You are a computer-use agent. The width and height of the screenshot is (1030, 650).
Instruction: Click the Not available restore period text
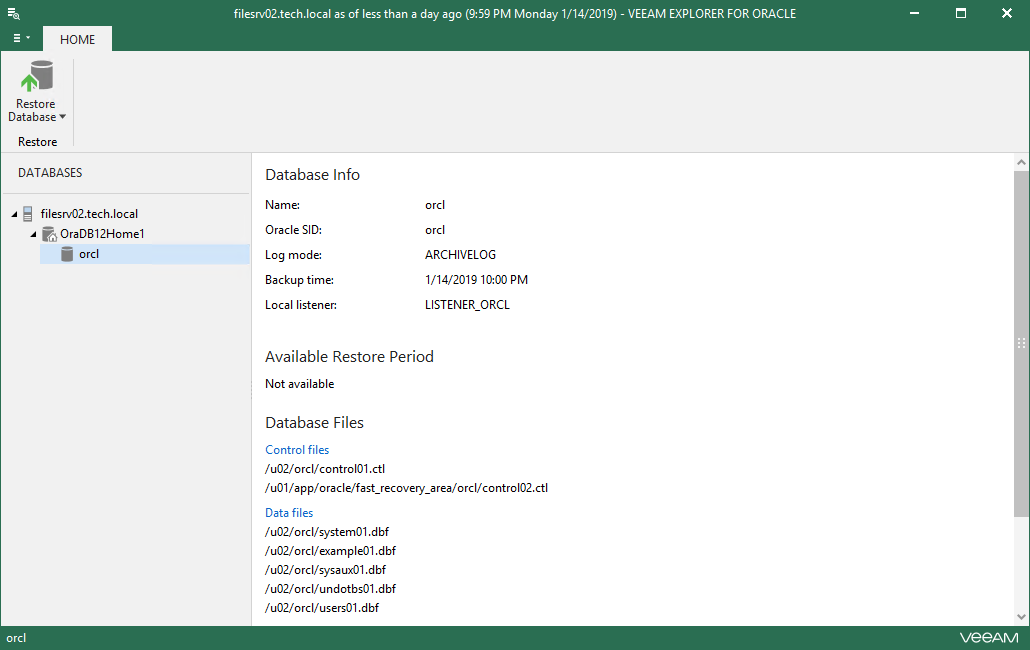point(300,384)
